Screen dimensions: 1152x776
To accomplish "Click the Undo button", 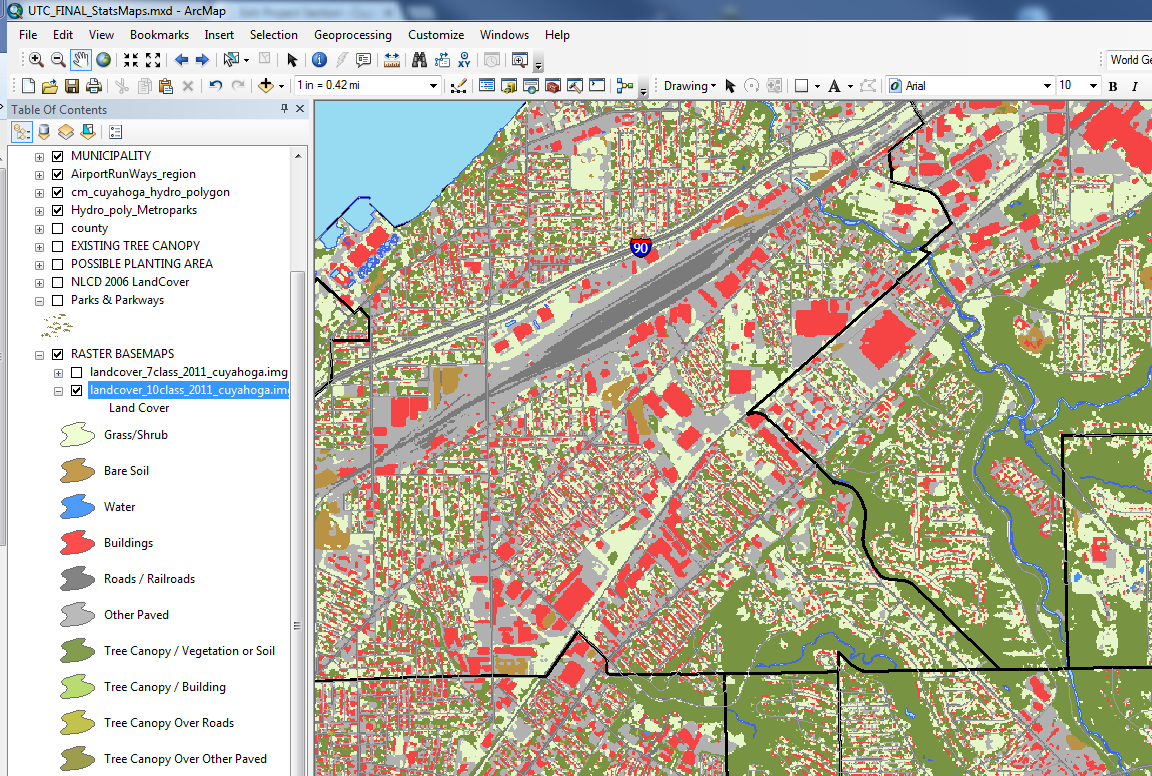I will 215,85.
